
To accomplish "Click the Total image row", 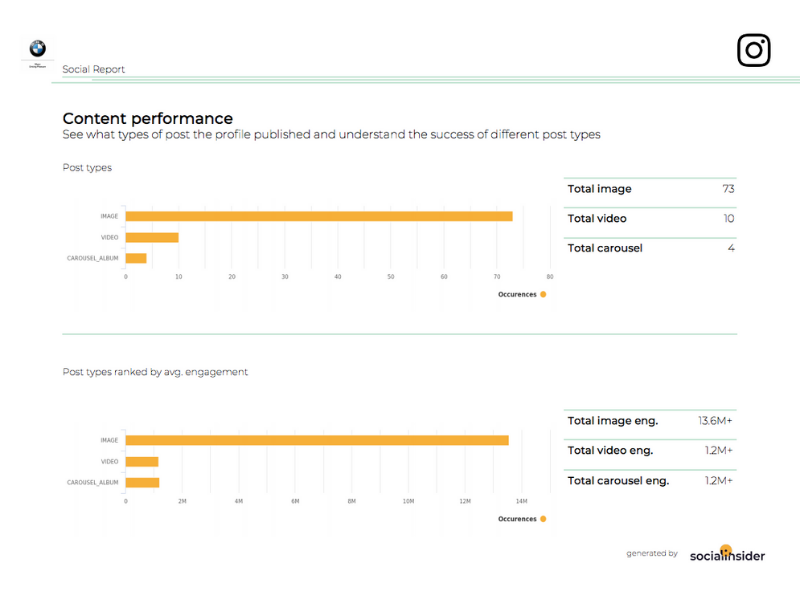I will 650,189.
